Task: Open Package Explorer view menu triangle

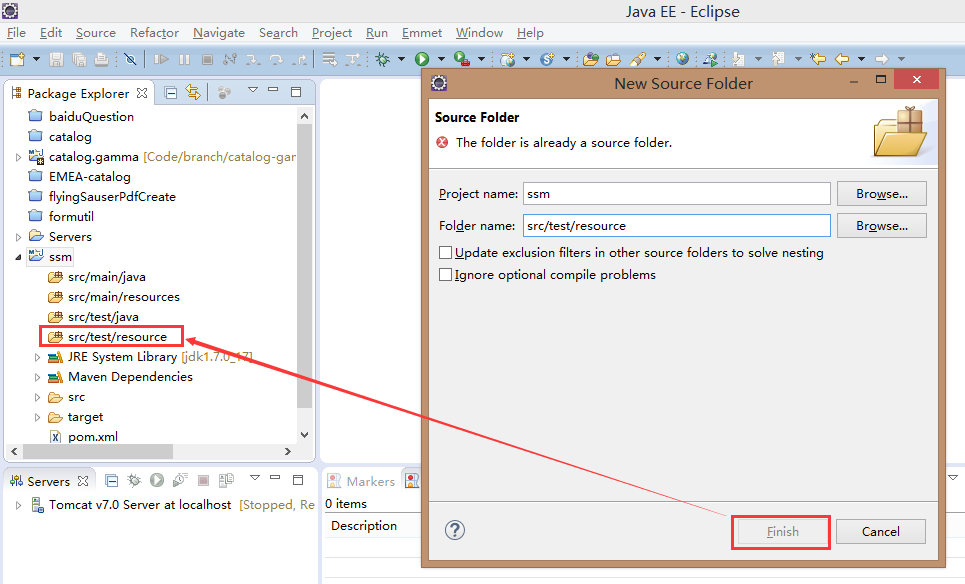Action: (x=253, y=90)
